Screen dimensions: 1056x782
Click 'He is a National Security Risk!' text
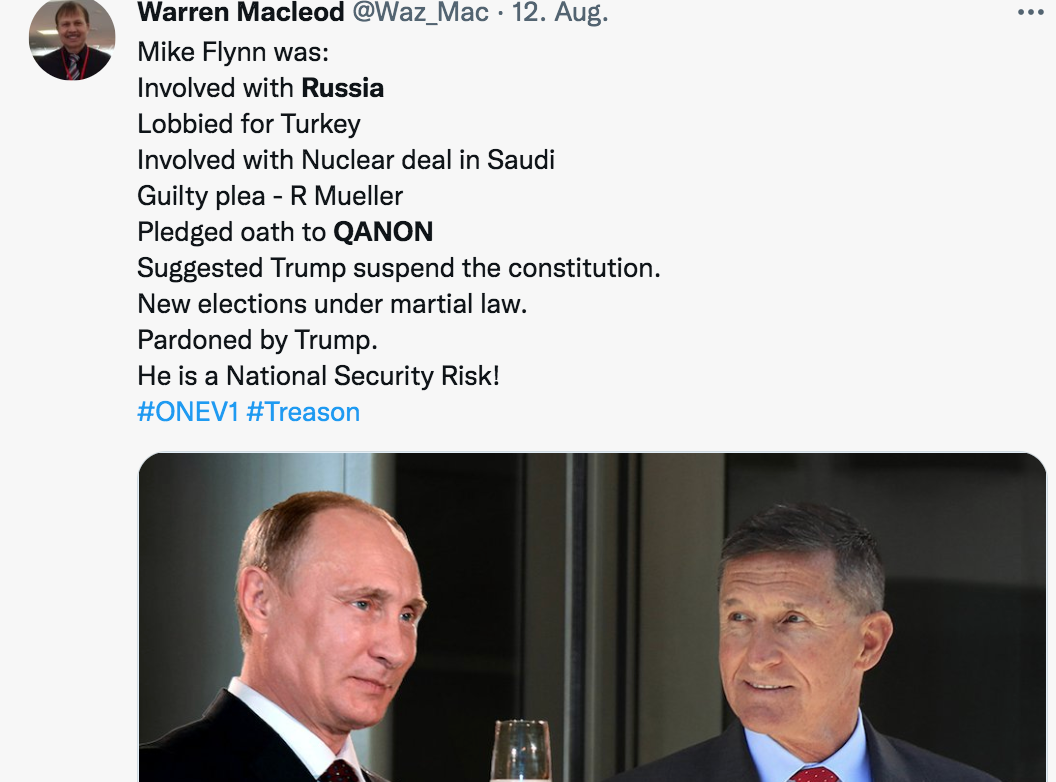320,375
